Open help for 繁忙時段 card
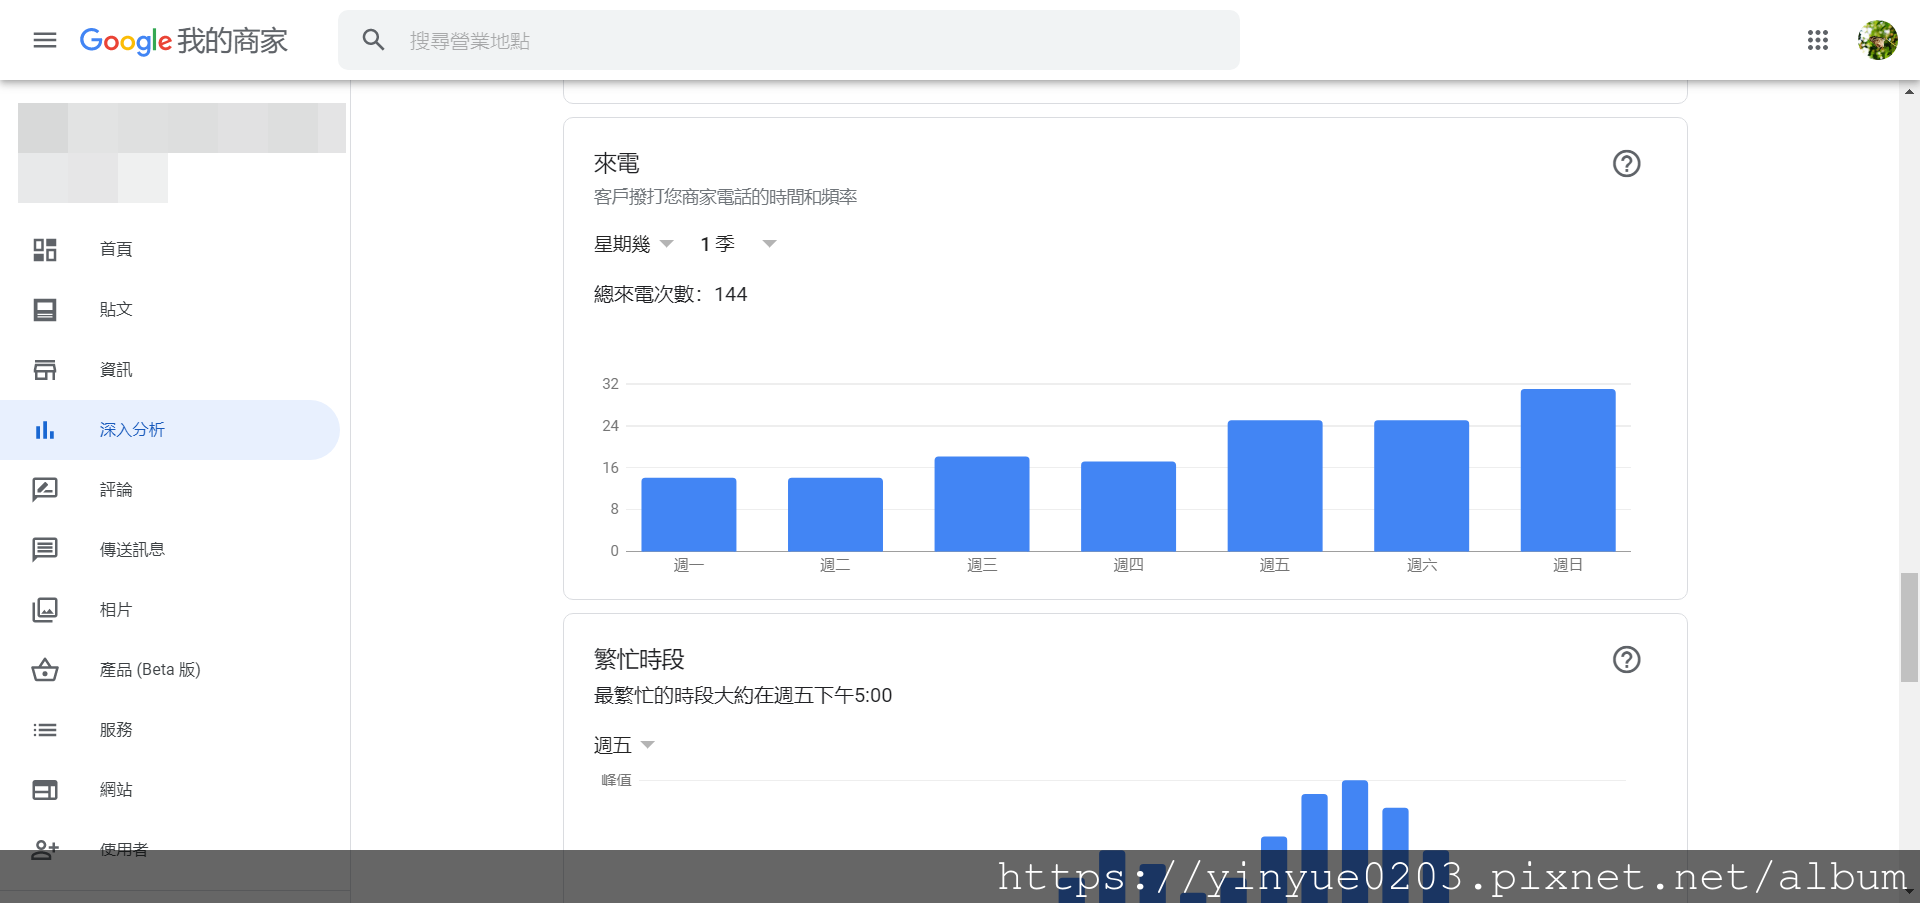This screenshot has height=903, width=1920. pos(1627,659)
